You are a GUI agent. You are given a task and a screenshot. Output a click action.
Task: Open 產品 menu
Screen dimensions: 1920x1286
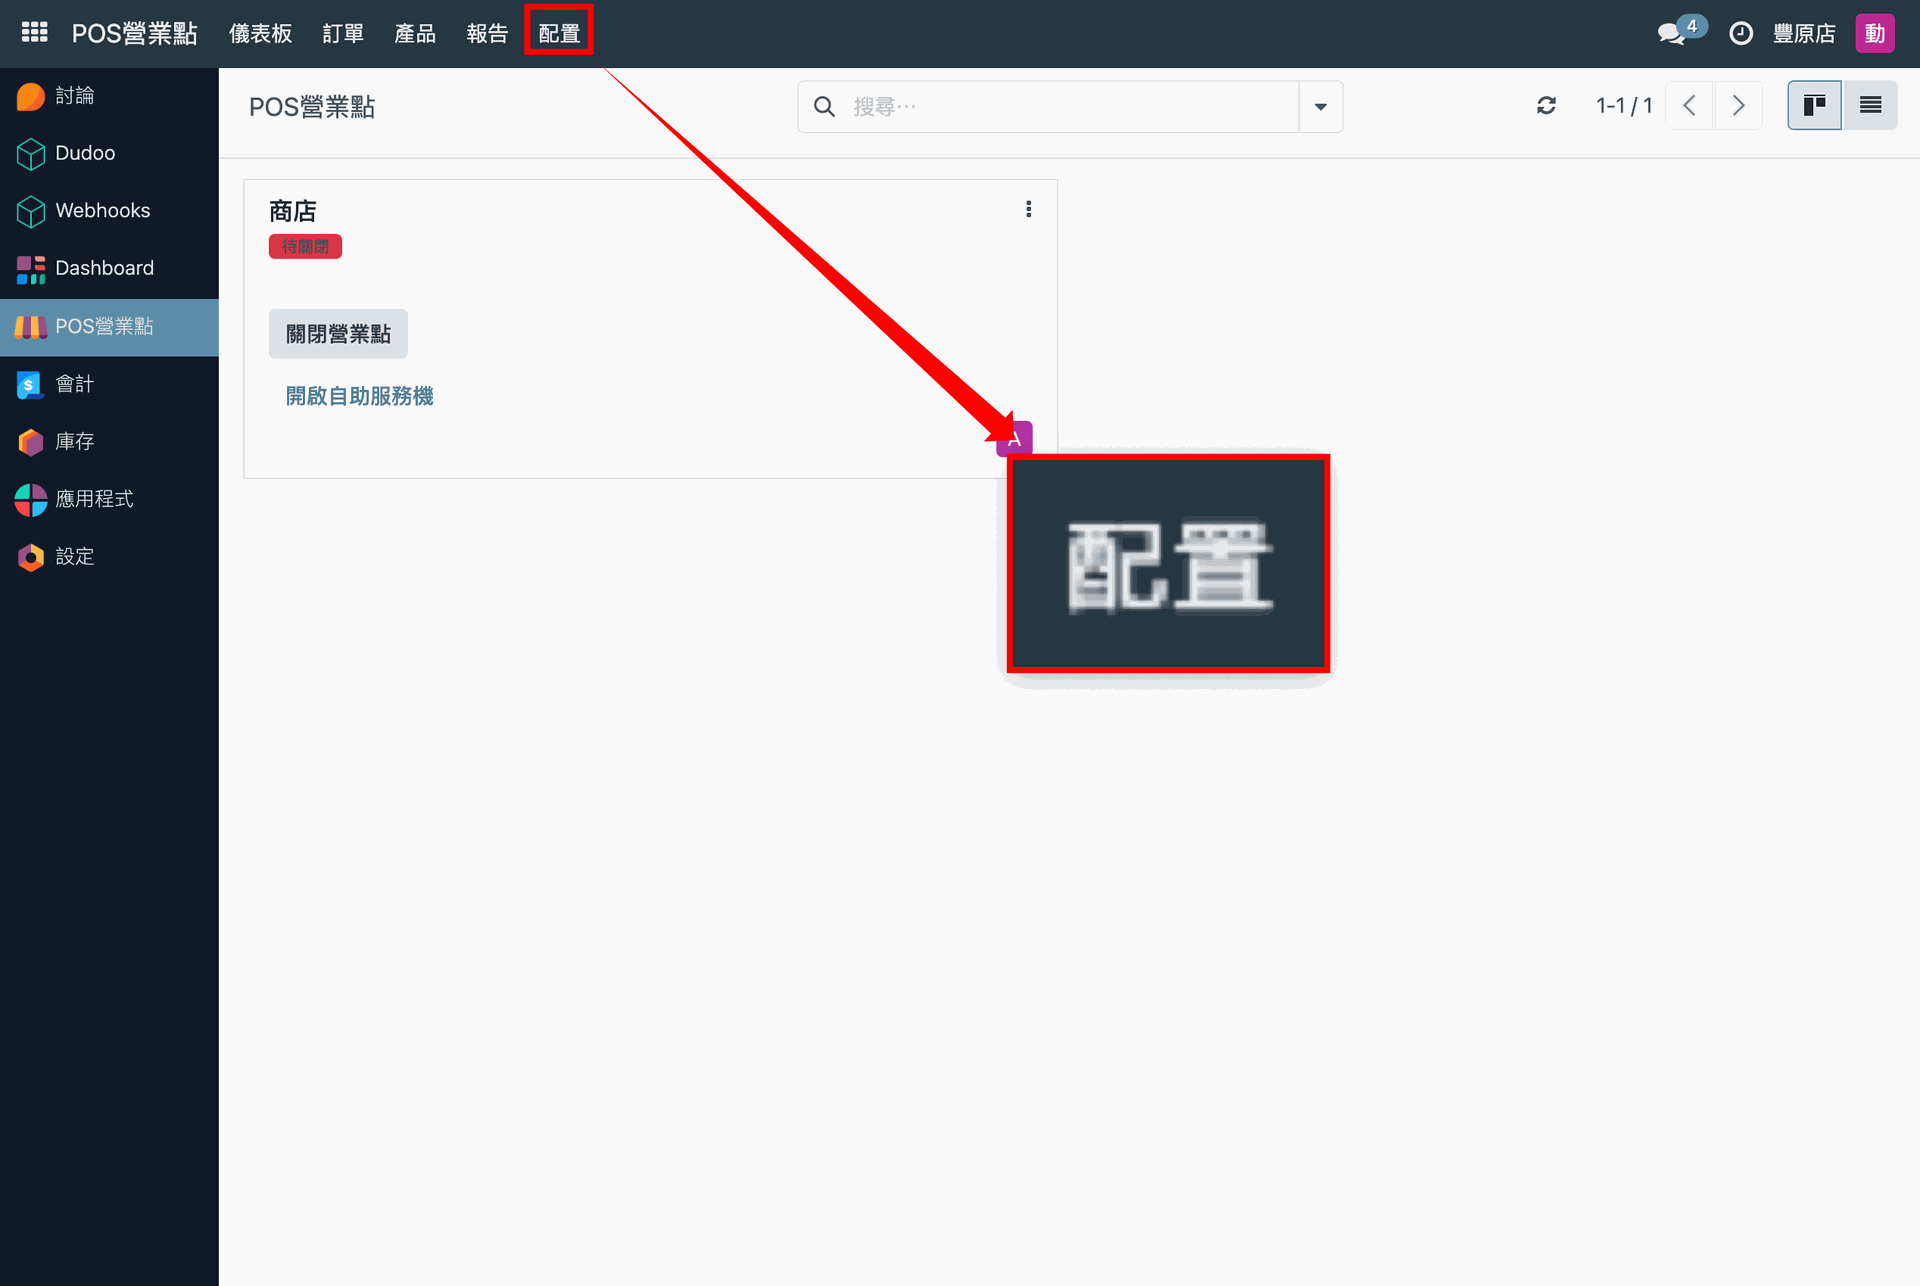click(x=415, y=34)
